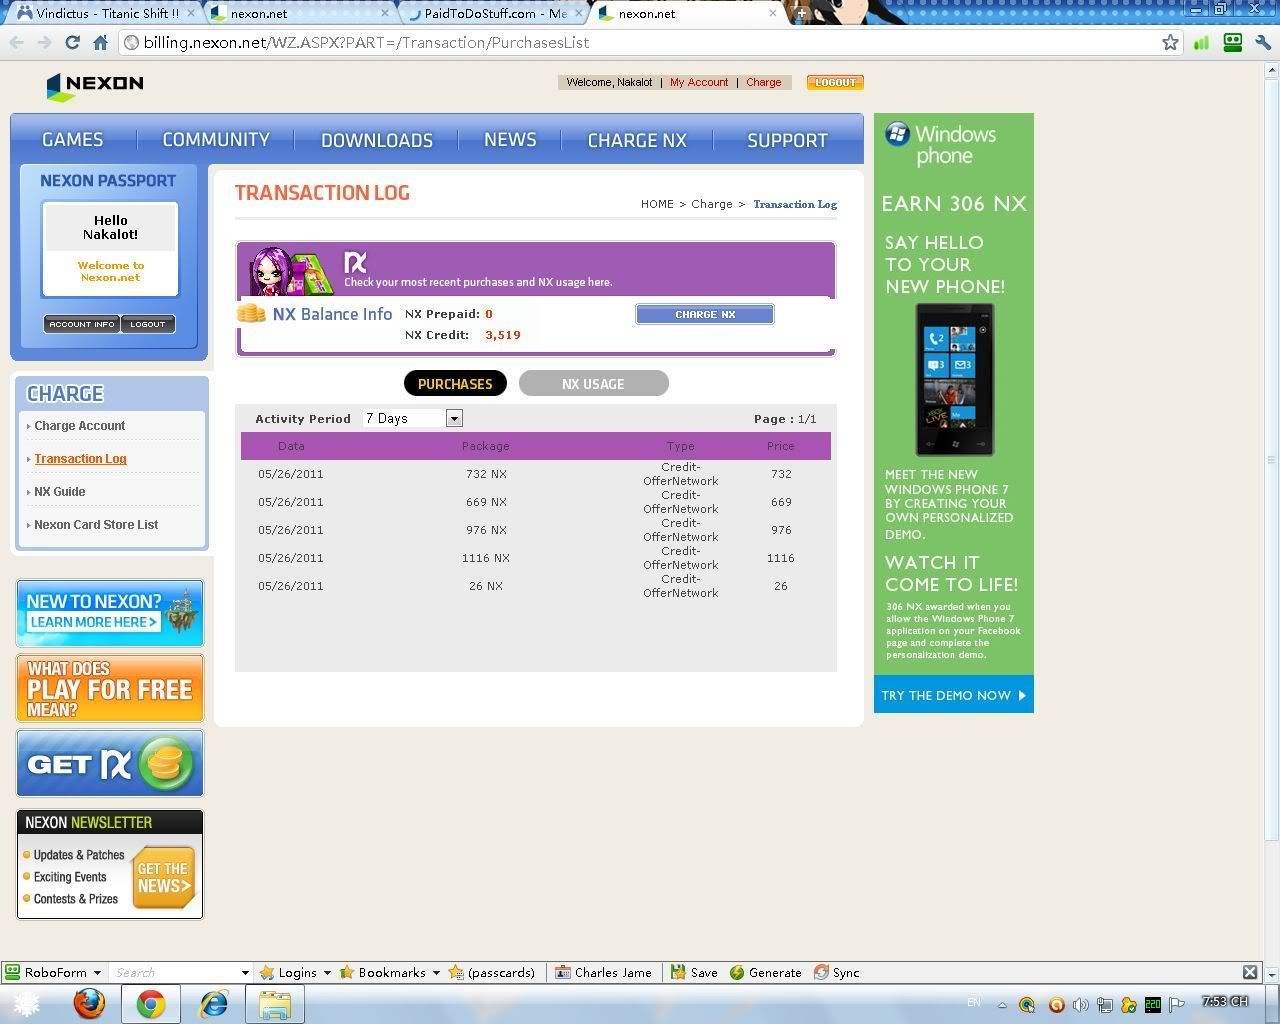1280x1024 pixels.
Task: Reload the page with the refresh icon
Action: [x=72, y=42]
